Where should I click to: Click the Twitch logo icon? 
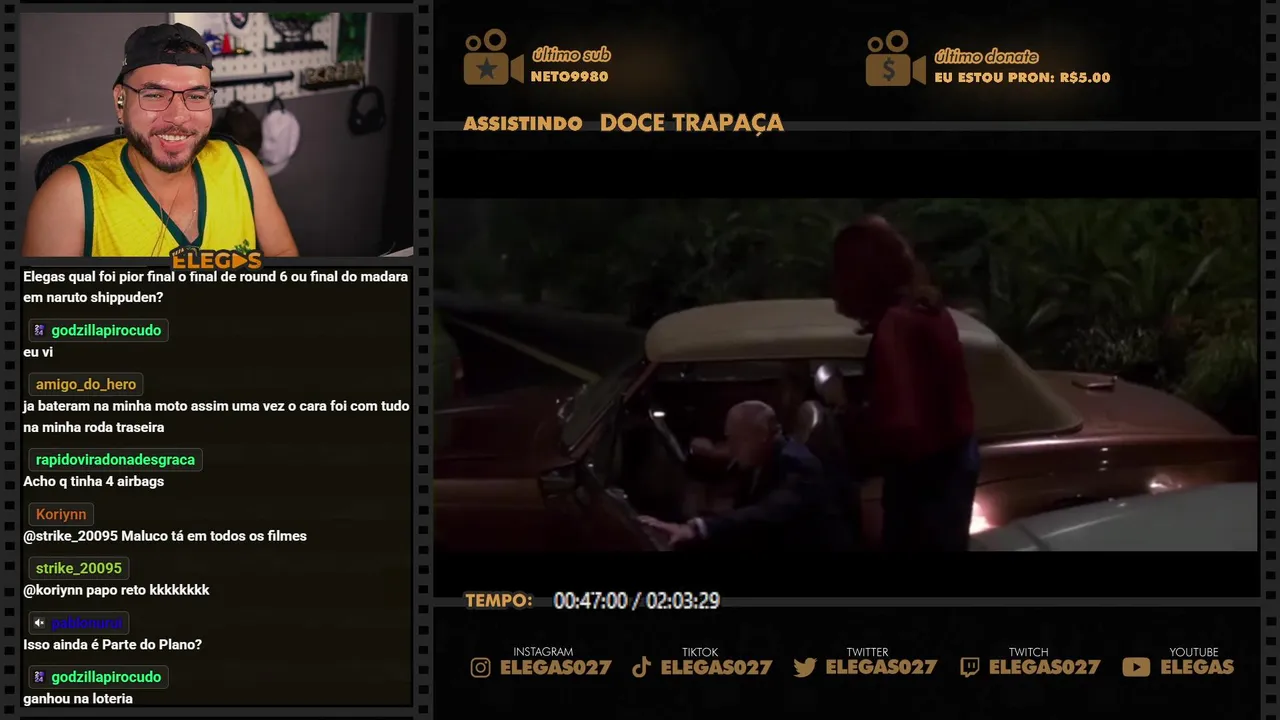pyautogui.click(x=970, y=668)
